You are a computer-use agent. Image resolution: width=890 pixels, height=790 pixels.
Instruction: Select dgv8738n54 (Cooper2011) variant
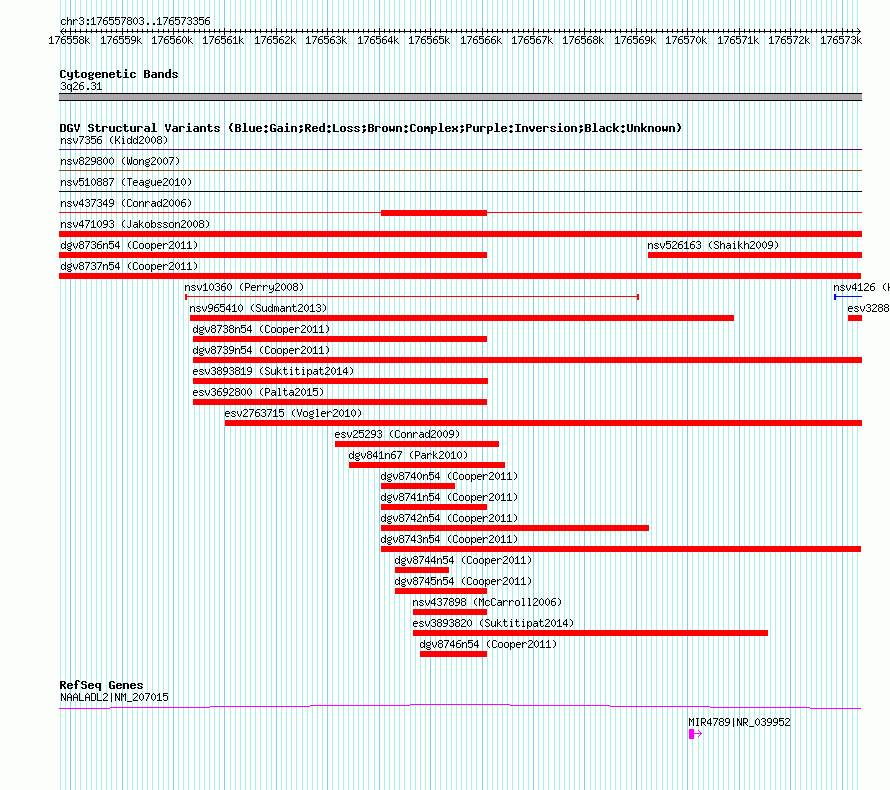pos(261,329)
